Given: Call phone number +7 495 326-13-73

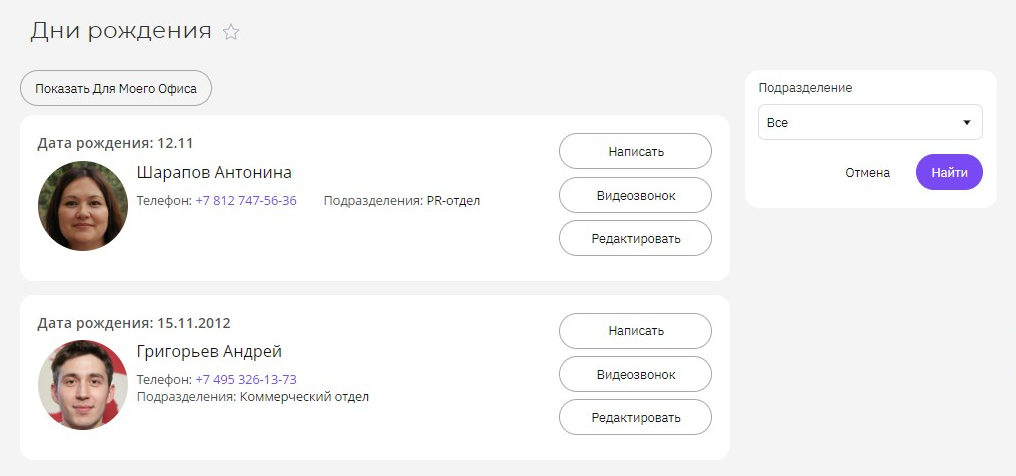Looking at the screenshot, I should tap(246, 380).
